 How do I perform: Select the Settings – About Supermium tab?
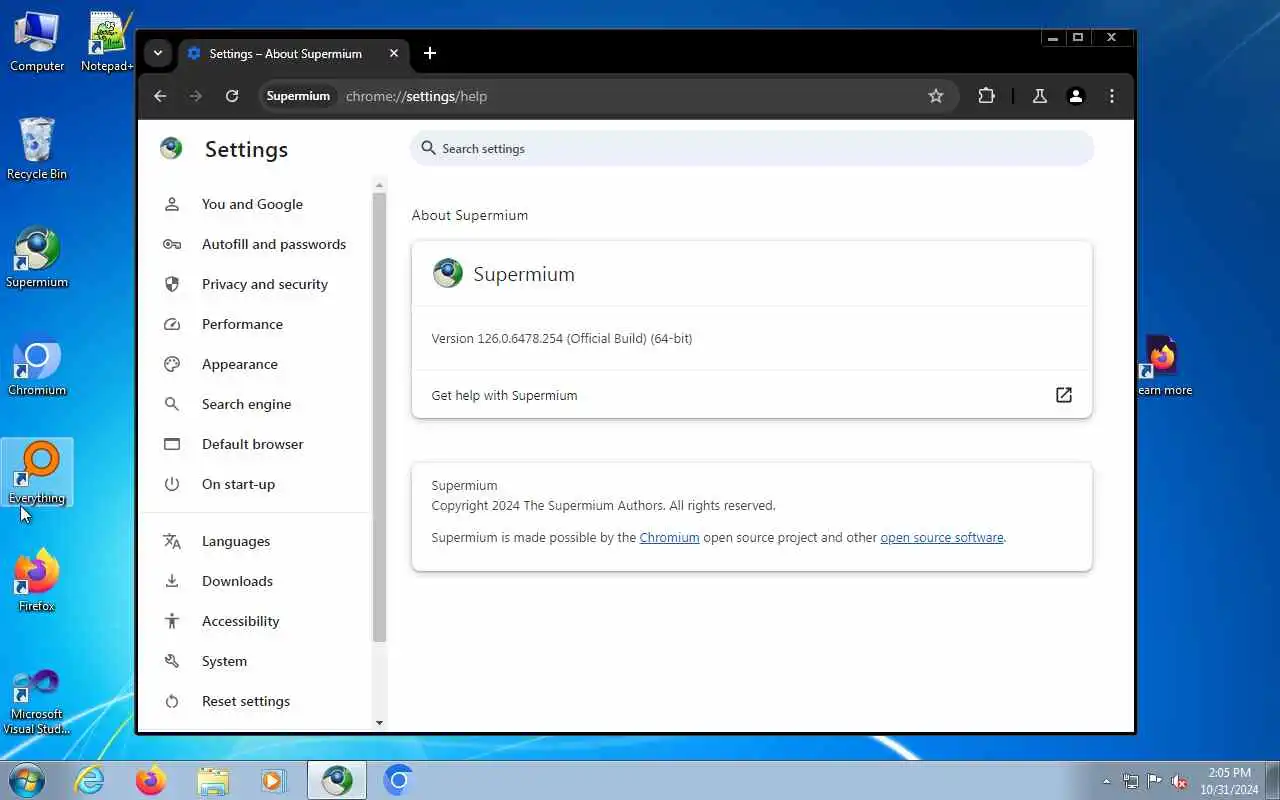[285, 54]
